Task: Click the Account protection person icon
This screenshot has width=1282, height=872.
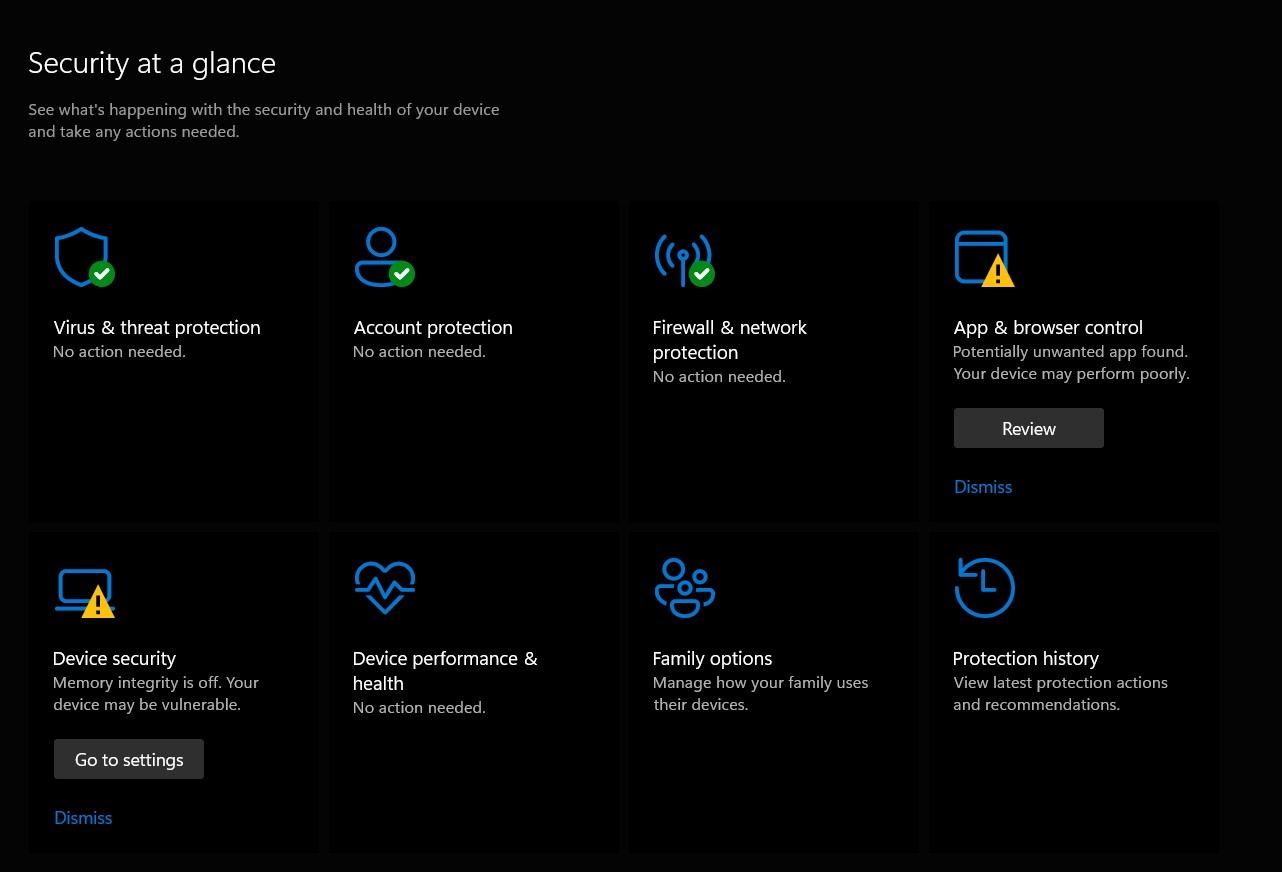Action: tap(382, 257)
